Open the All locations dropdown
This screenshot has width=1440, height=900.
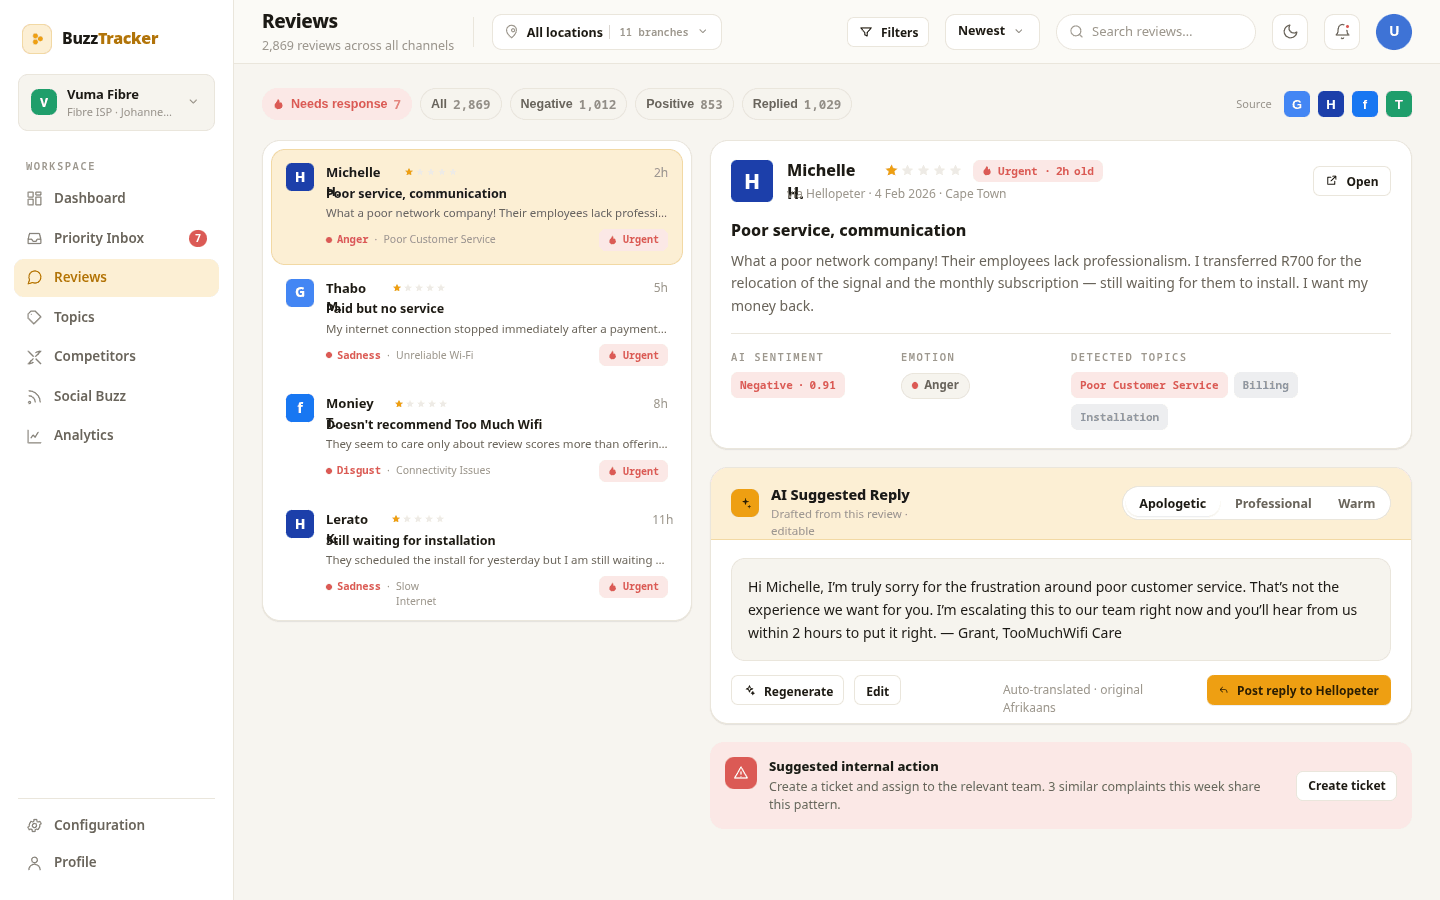point(607,32)
